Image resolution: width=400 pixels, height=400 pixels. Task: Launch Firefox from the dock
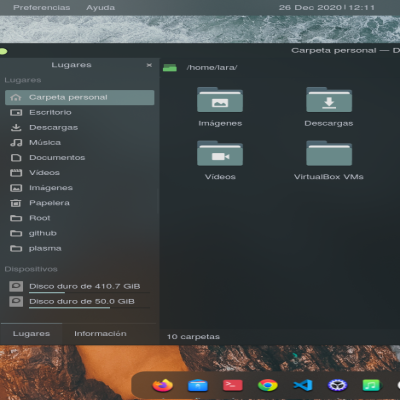[163, 385]
